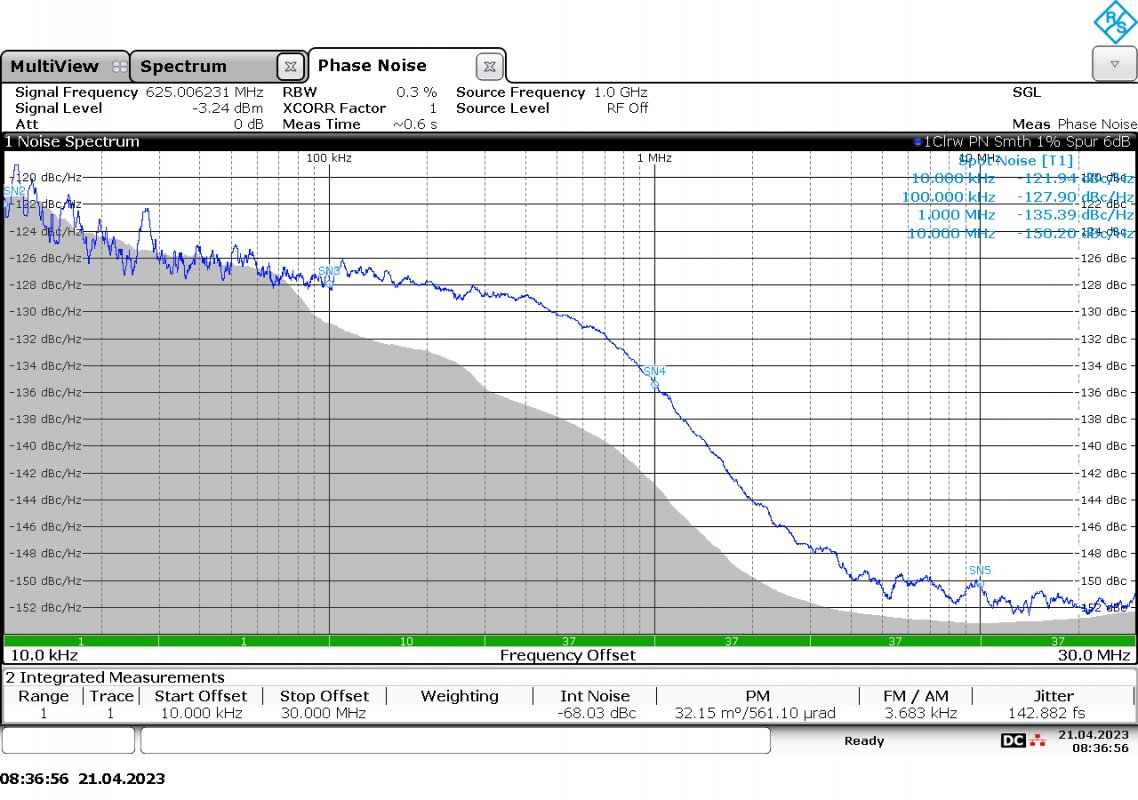Click the 10.0 kHz start offset label
The width and height of the screenshot is (1138, 800).
44,656
